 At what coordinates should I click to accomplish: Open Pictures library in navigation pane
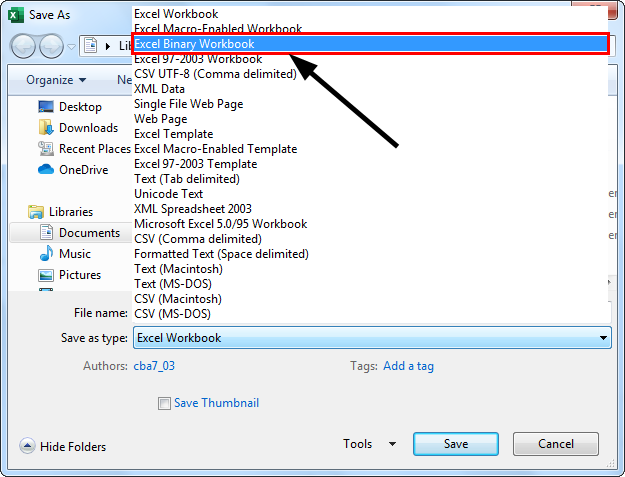point(80,275)
